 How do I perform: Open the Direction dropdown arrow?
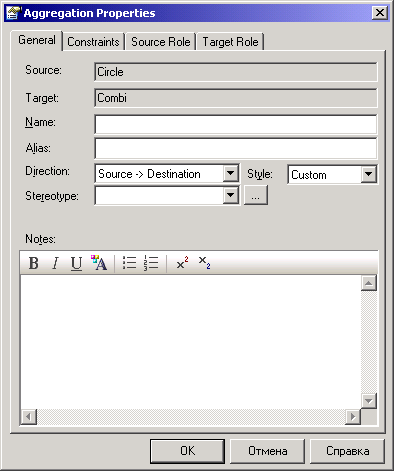point(231,174)
